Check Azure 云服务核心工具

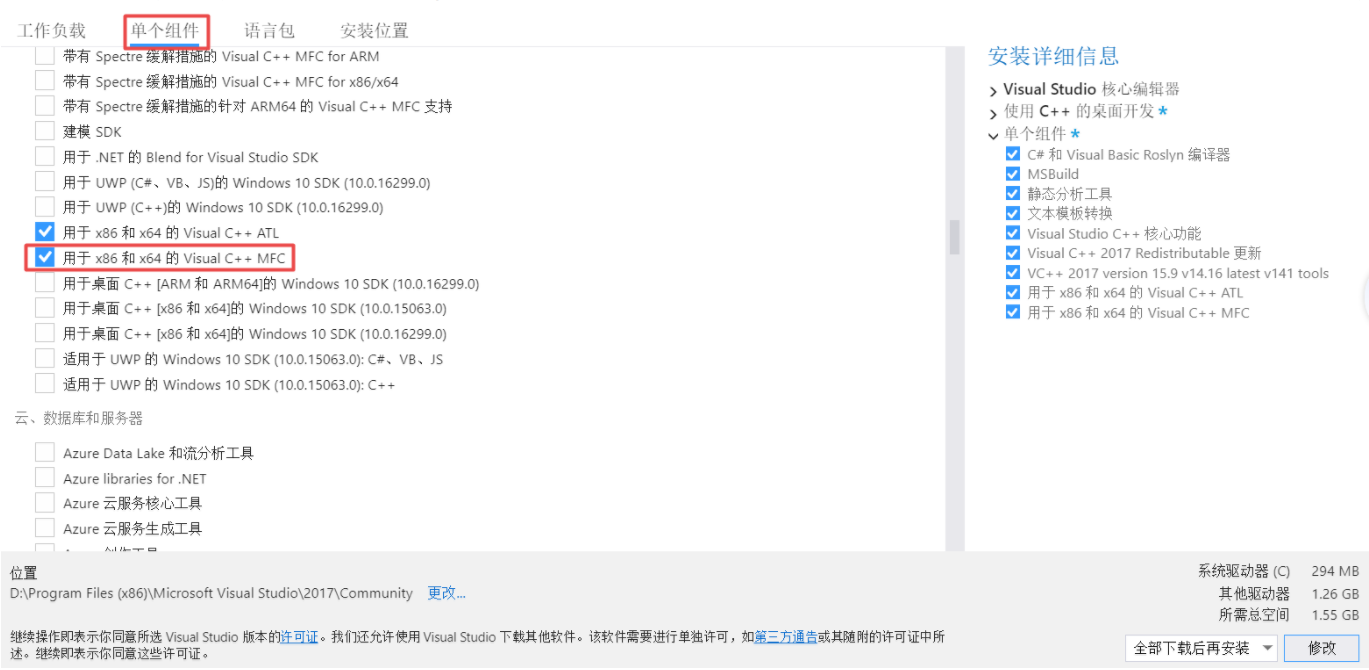45,503
